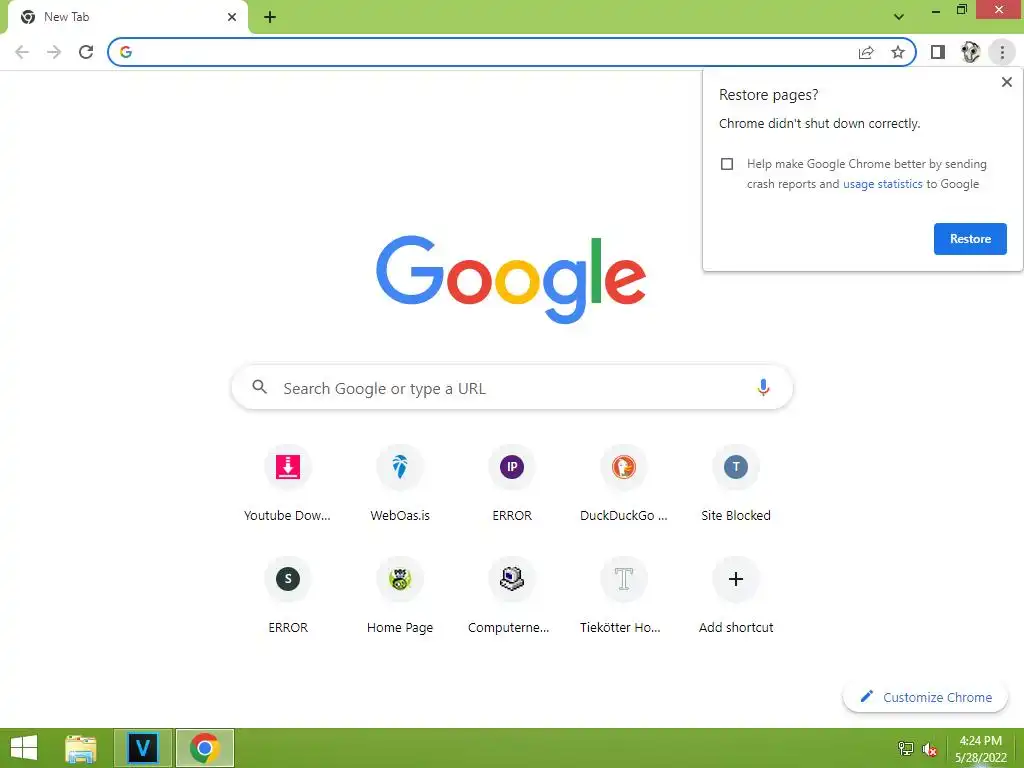Open the usage statistics link

(882, 184)
